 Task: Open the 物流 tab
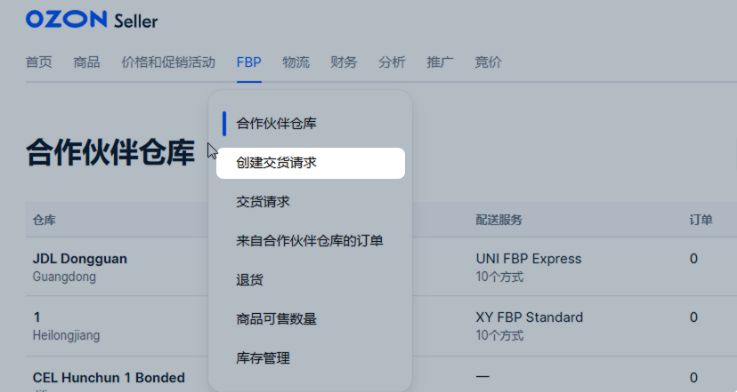tap(296, 62)
